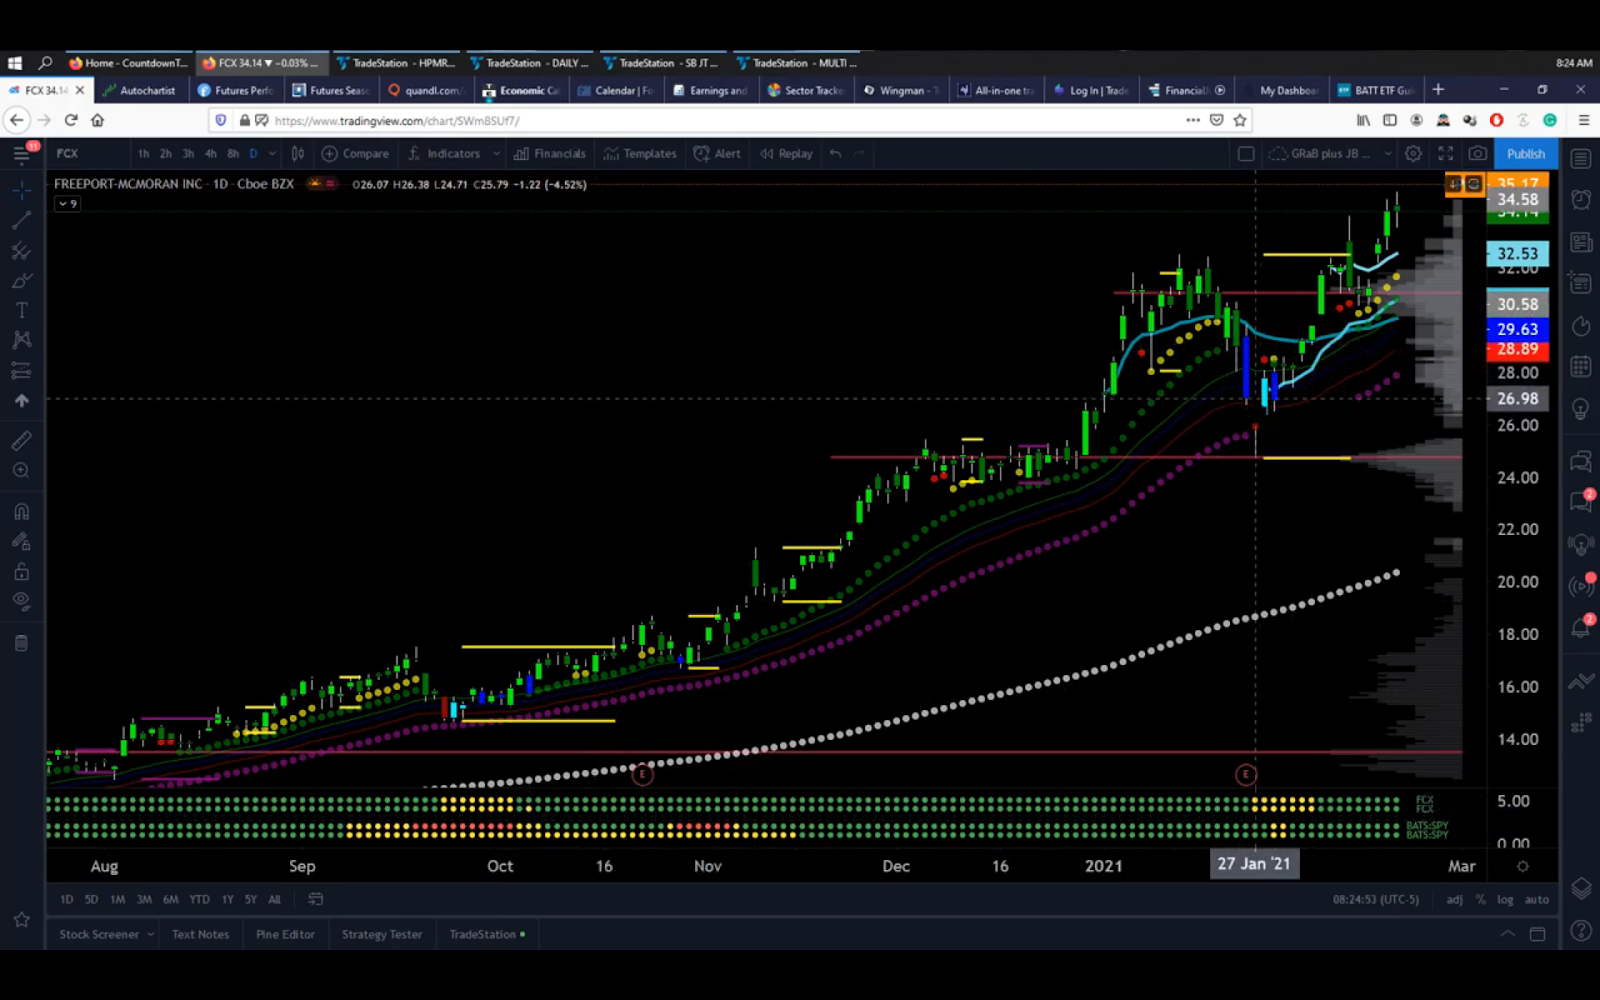This screenshot has height=1000, width=1600.
Task: Set date range to 5Y
Action: tap(251, 900)
